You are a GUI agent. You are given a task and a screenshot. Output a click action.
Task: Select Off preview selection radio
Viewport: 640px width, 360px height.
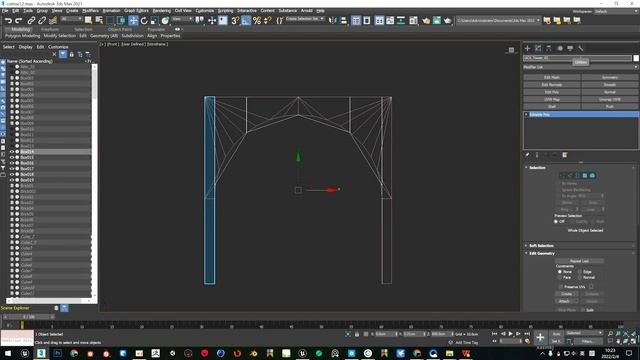pyautogui.click(x=556, y=222)
